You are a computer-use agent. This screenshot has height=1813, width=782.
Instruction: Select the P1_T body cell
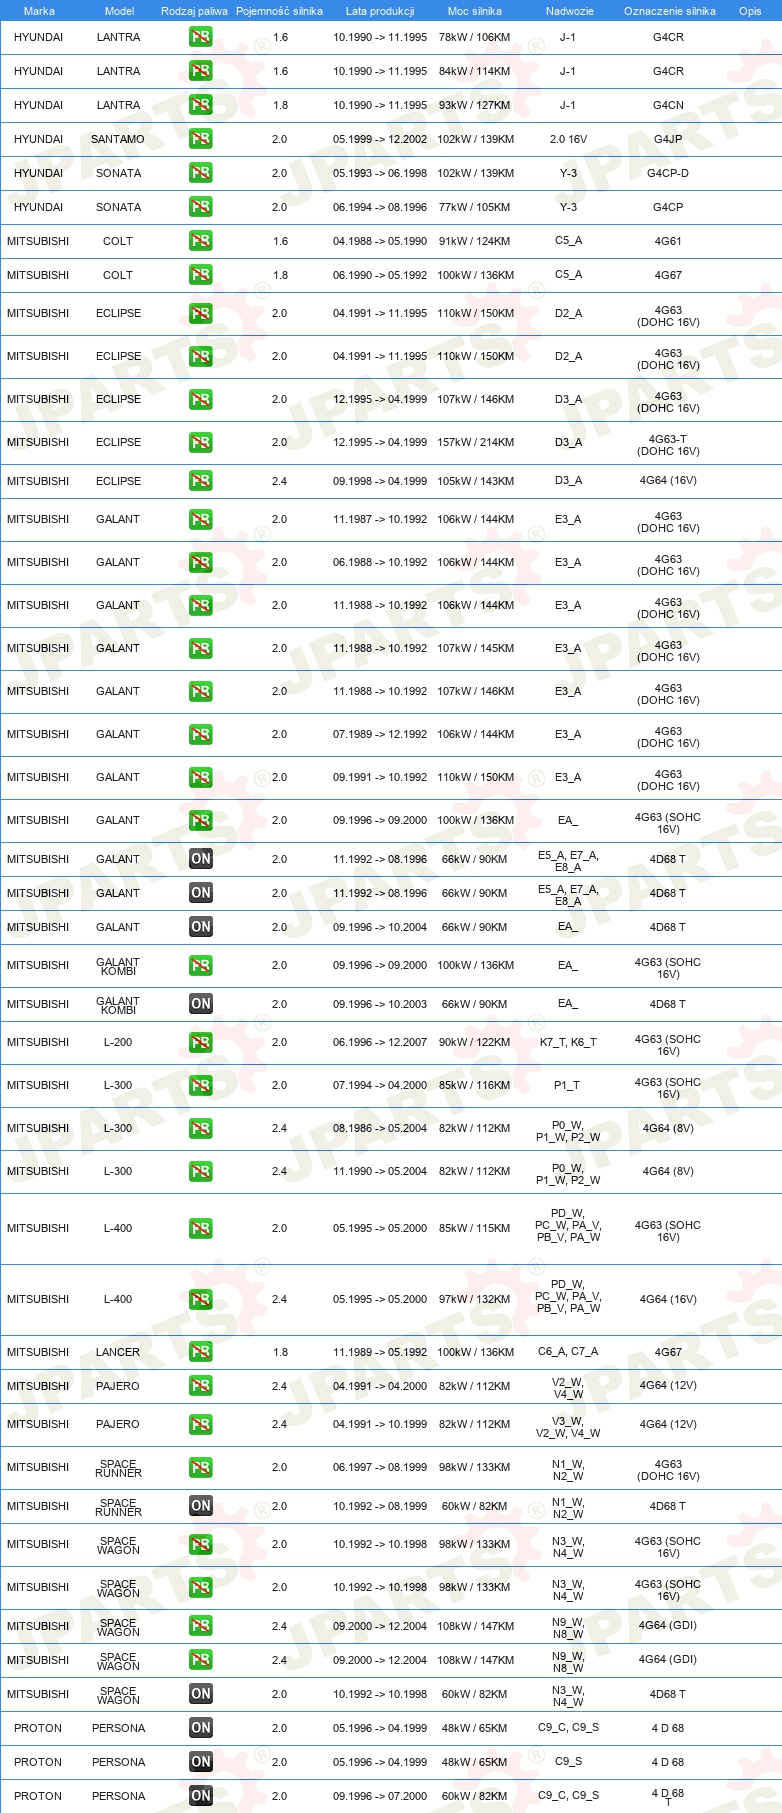coord(568,1085)
